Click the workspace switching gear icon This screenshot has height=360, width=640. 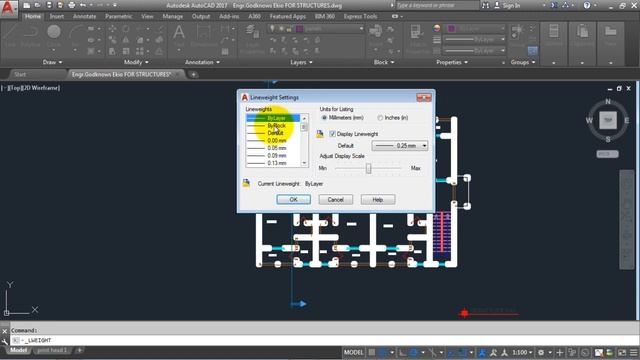click(x=541, y=352)
